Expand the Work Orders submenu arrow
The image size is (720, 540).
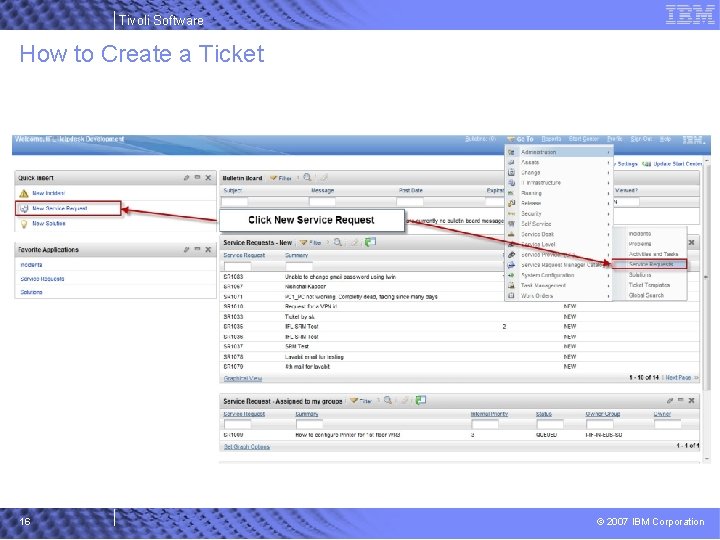[608, 296]
